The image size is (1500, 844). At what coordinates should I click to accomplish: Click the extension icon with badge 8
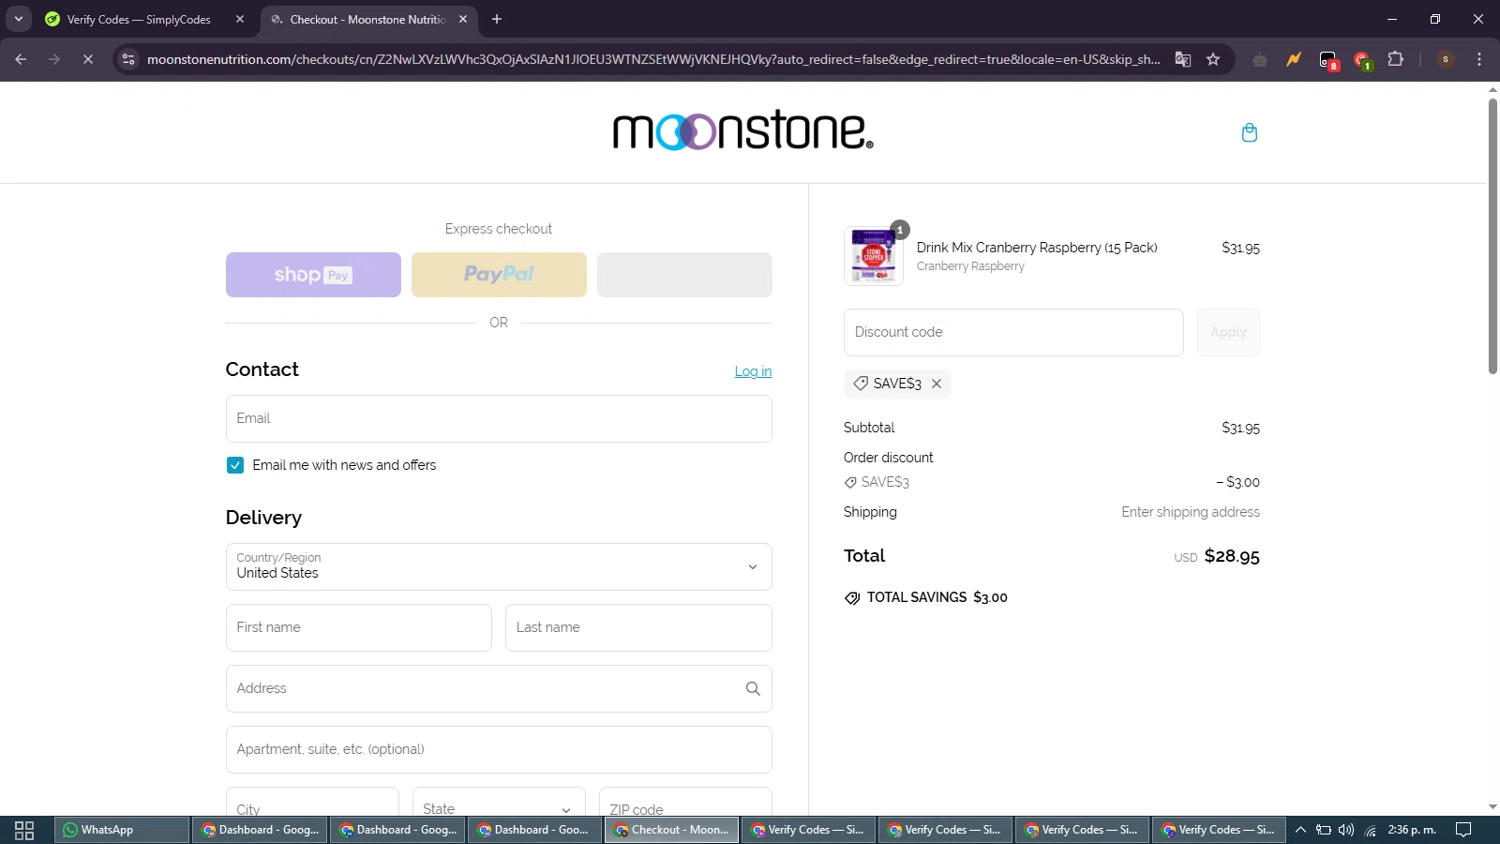click(1328, 61)
